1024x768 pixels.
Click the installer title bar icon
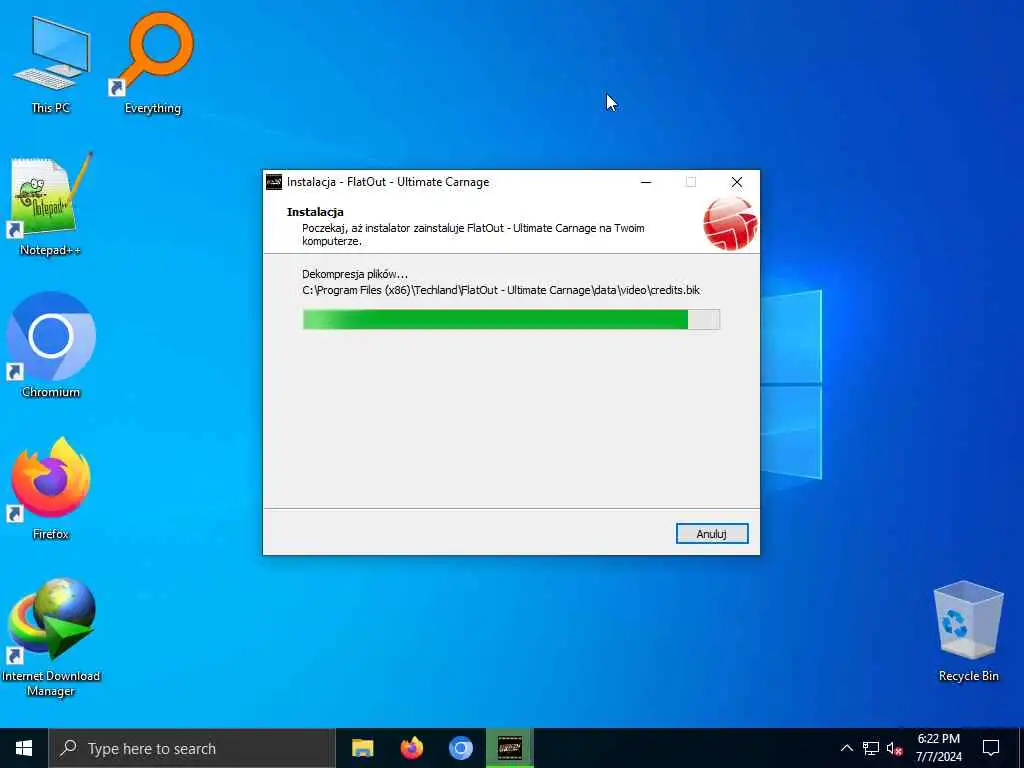coord(274,182)
